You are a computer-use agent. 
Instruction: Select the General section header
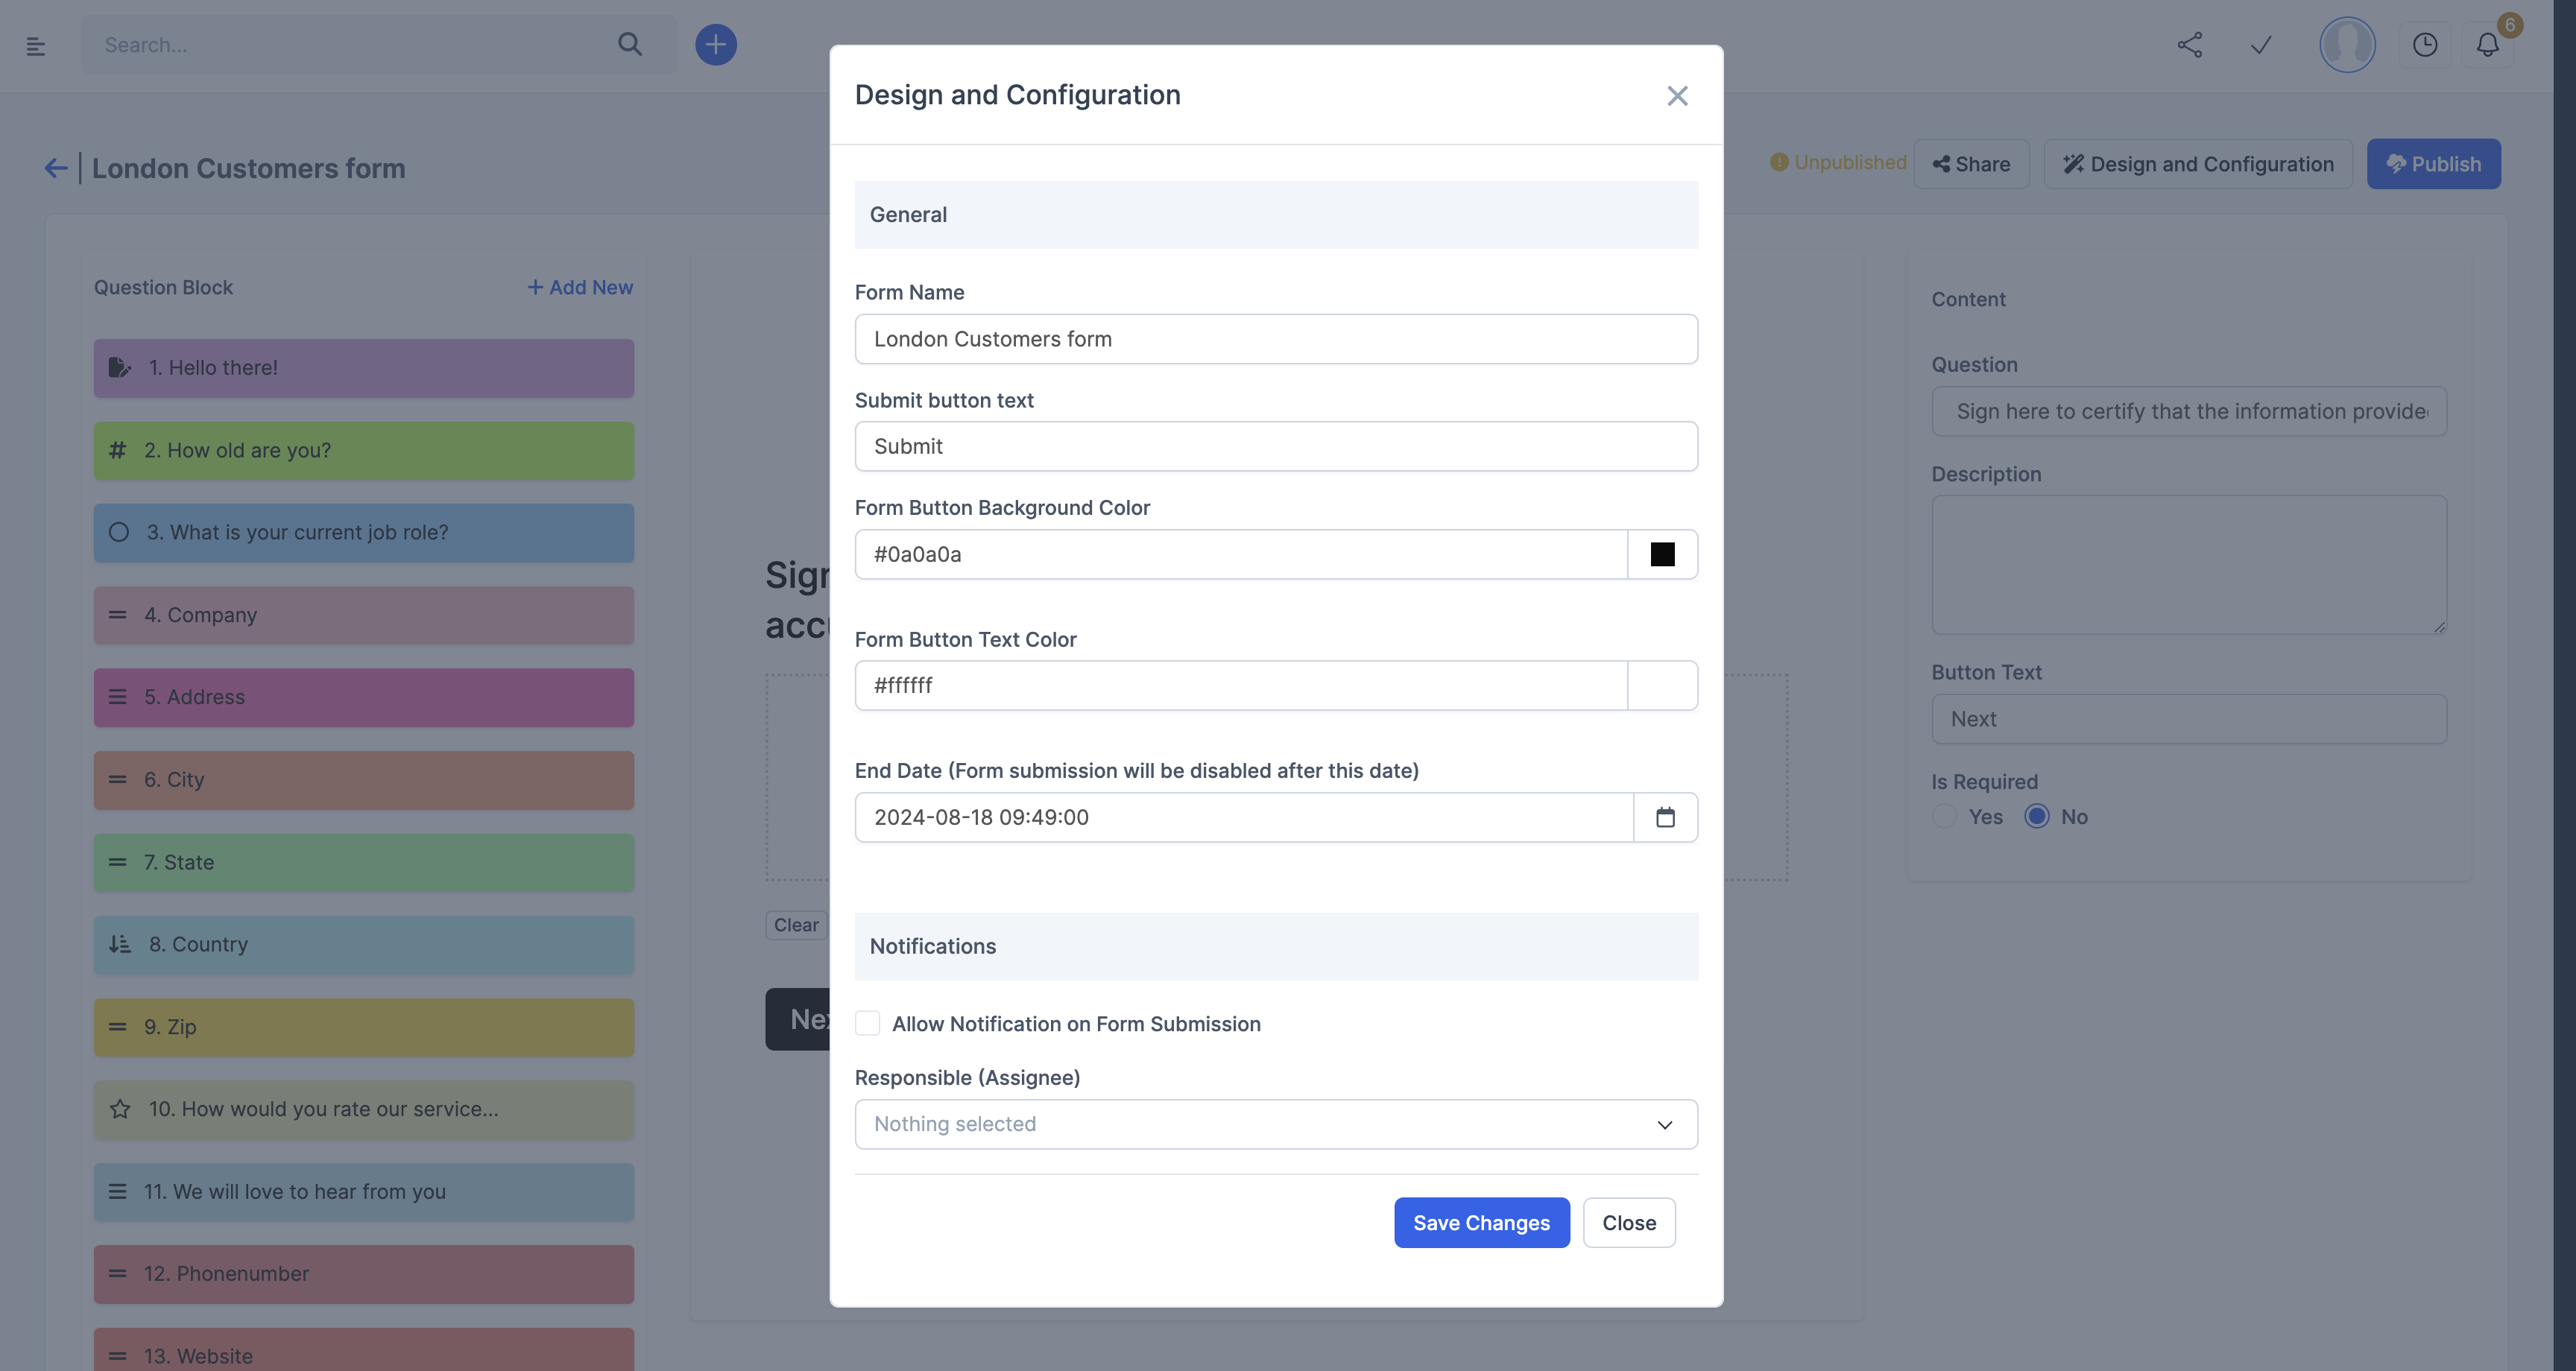pyautogui.click(x=908, y=214)
